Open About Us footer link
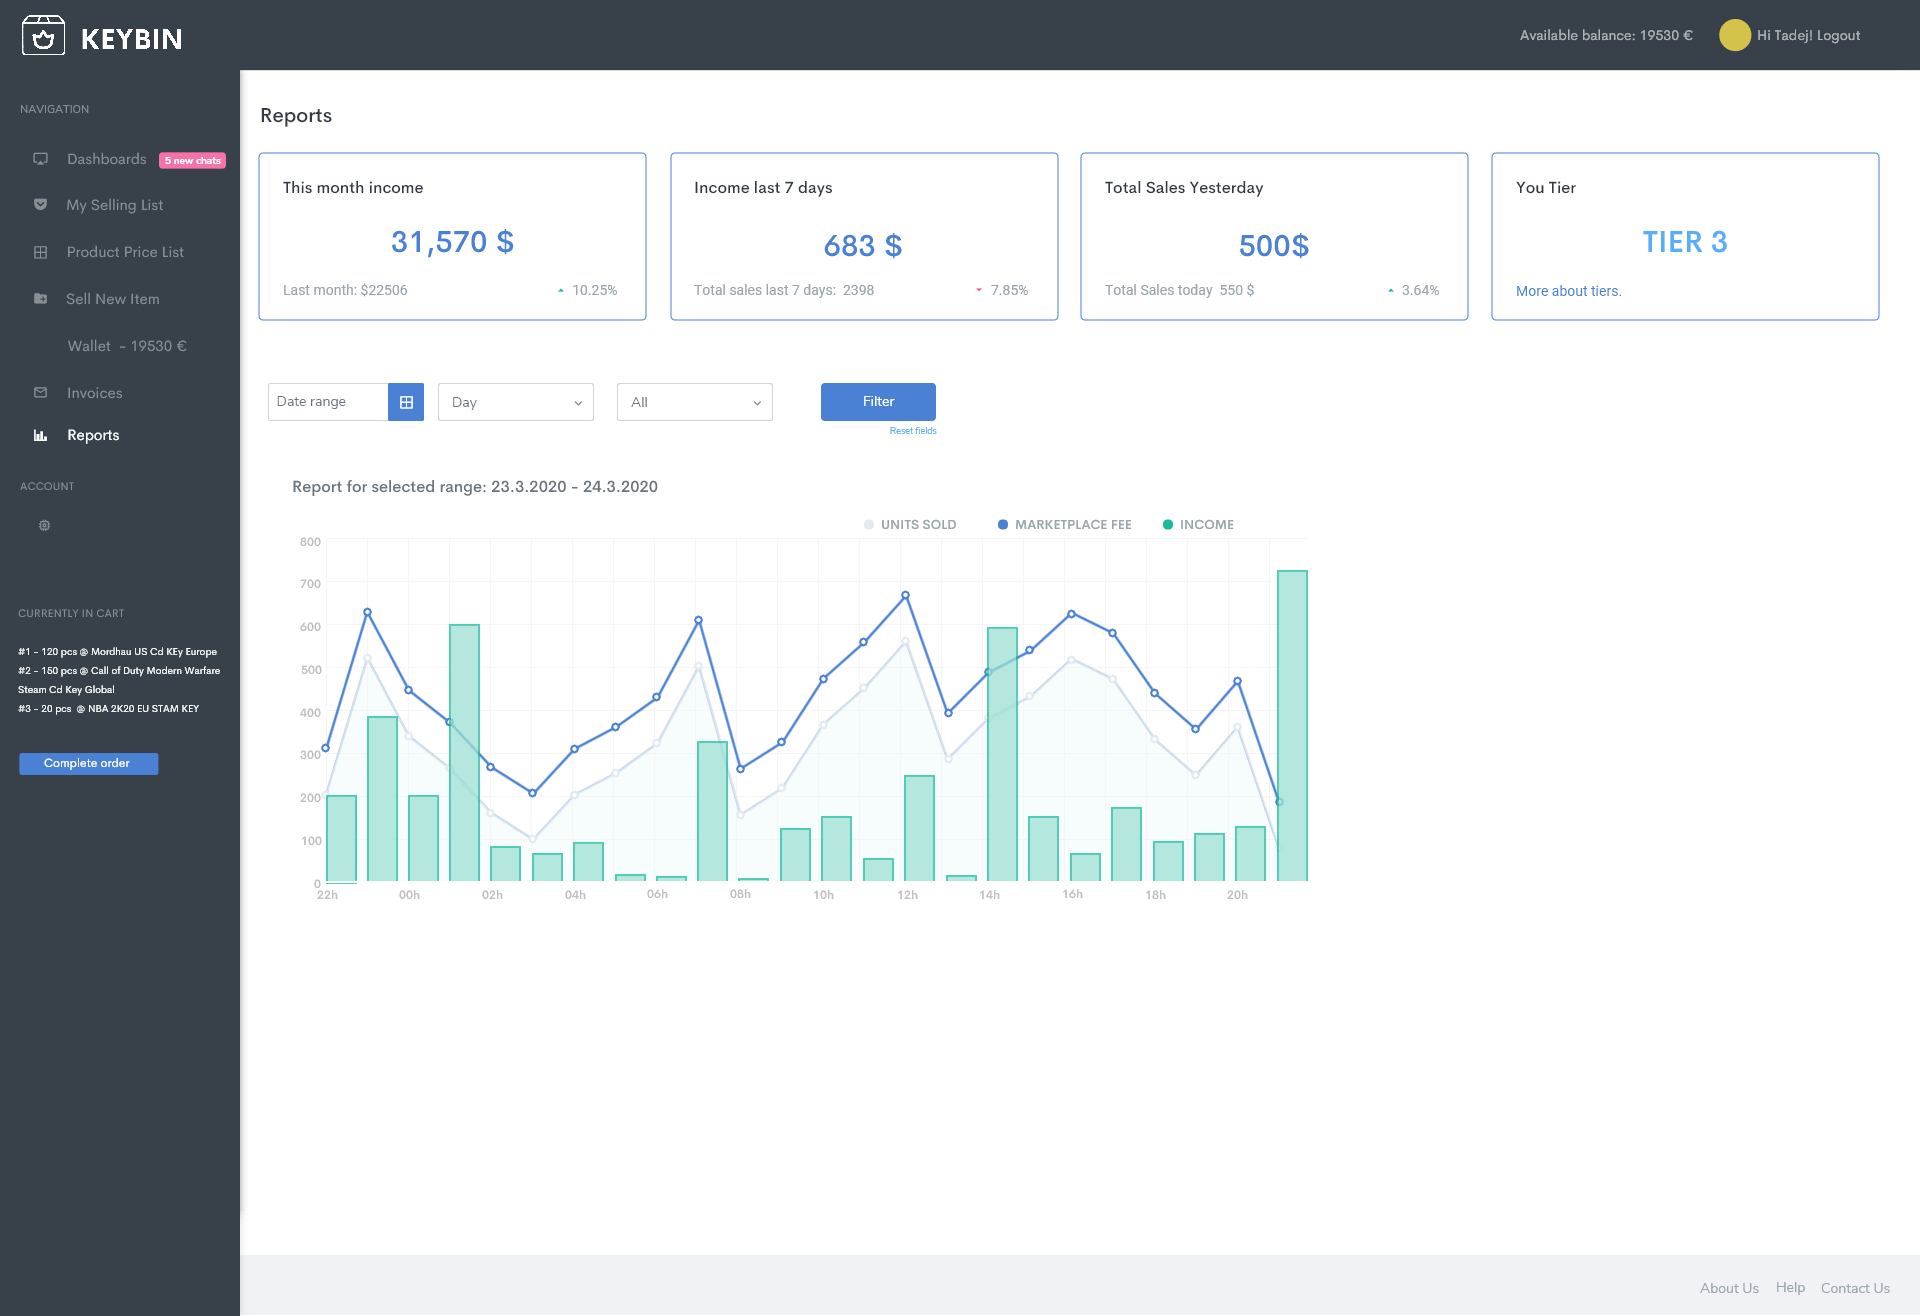 click(1729, 1288)
